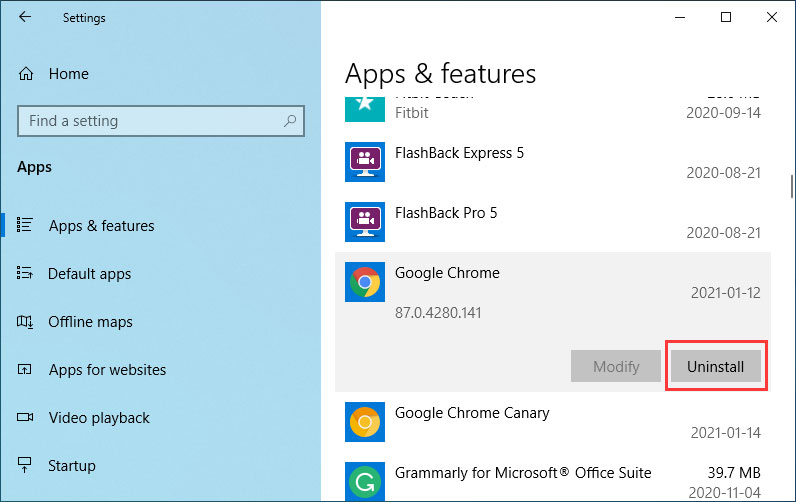
Task: Open the Home icon in sidebar
Action: pyautogui.click(x=26, y=74)
